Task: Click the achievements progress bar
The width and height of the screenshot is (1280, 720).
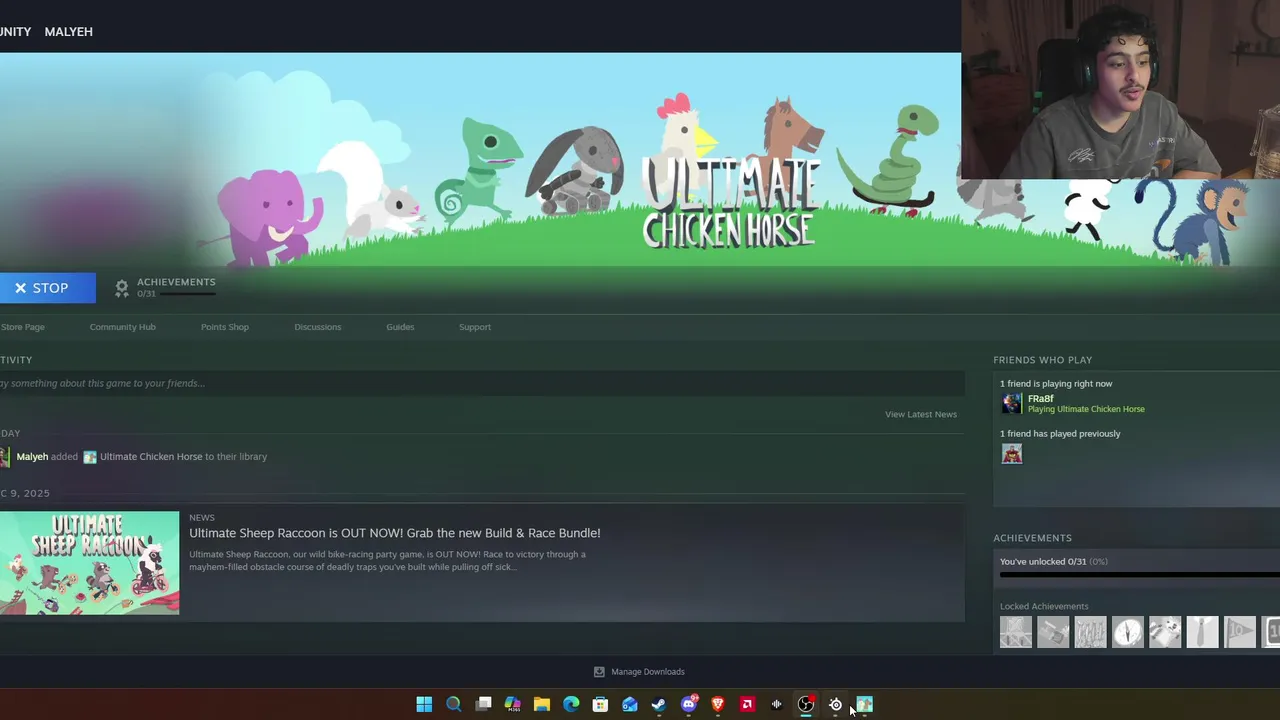Action: tap(1140, 575)
